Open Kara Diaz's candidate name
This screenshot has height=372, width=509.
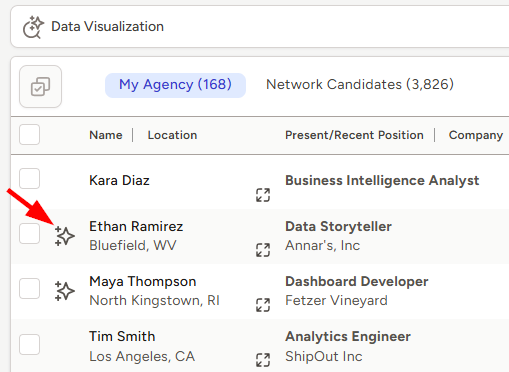point(119,180)
